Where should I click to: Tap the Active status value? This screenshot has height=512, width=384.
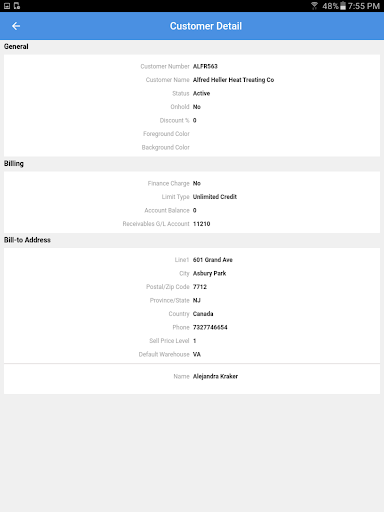tap(201, 93)
